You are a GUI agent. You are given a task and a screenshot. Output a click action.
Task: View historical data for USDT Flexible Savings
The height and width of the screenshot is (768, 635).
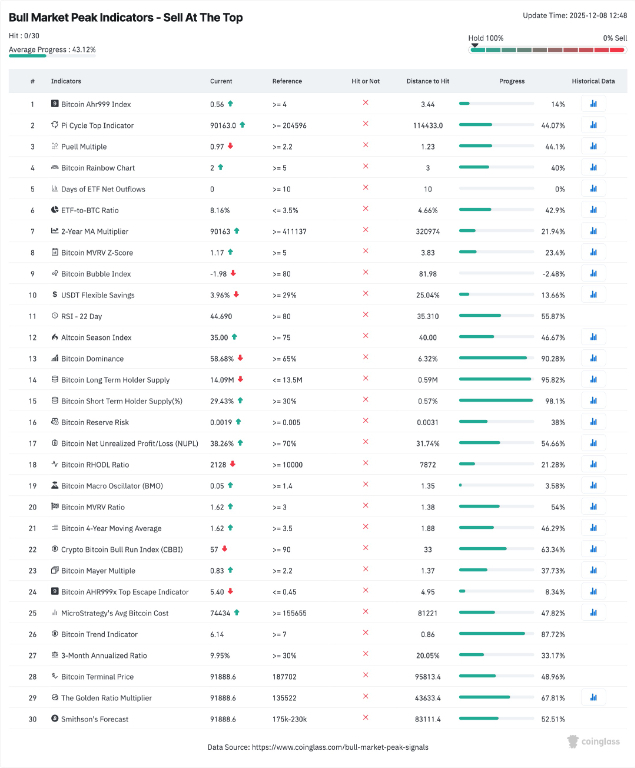click(x=593, y=295)
